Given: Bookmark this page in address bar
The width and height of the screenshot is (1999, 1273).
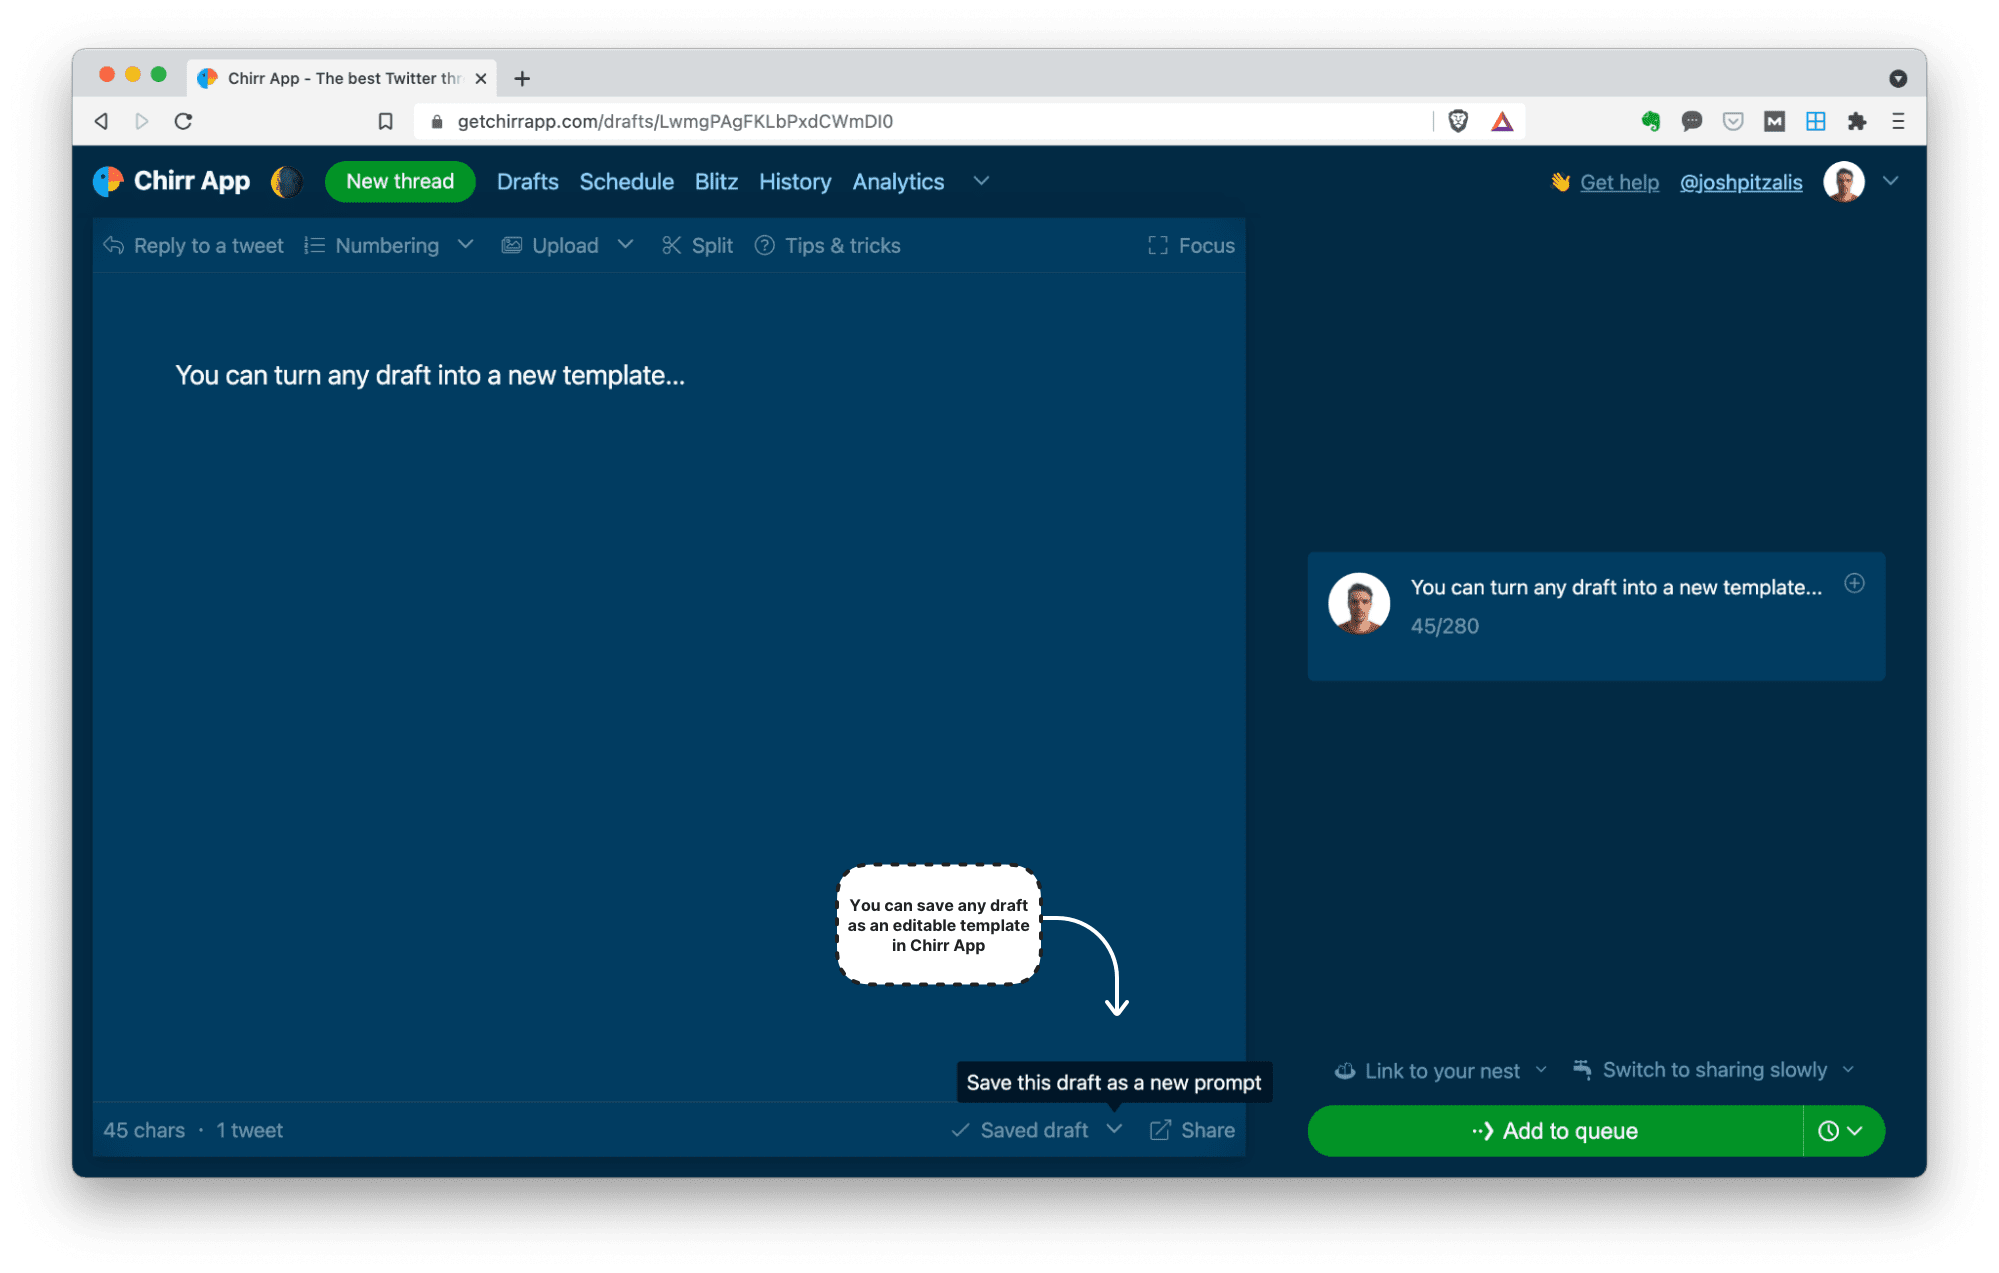Looking at the screenshot, I should [x=385, y=121].
